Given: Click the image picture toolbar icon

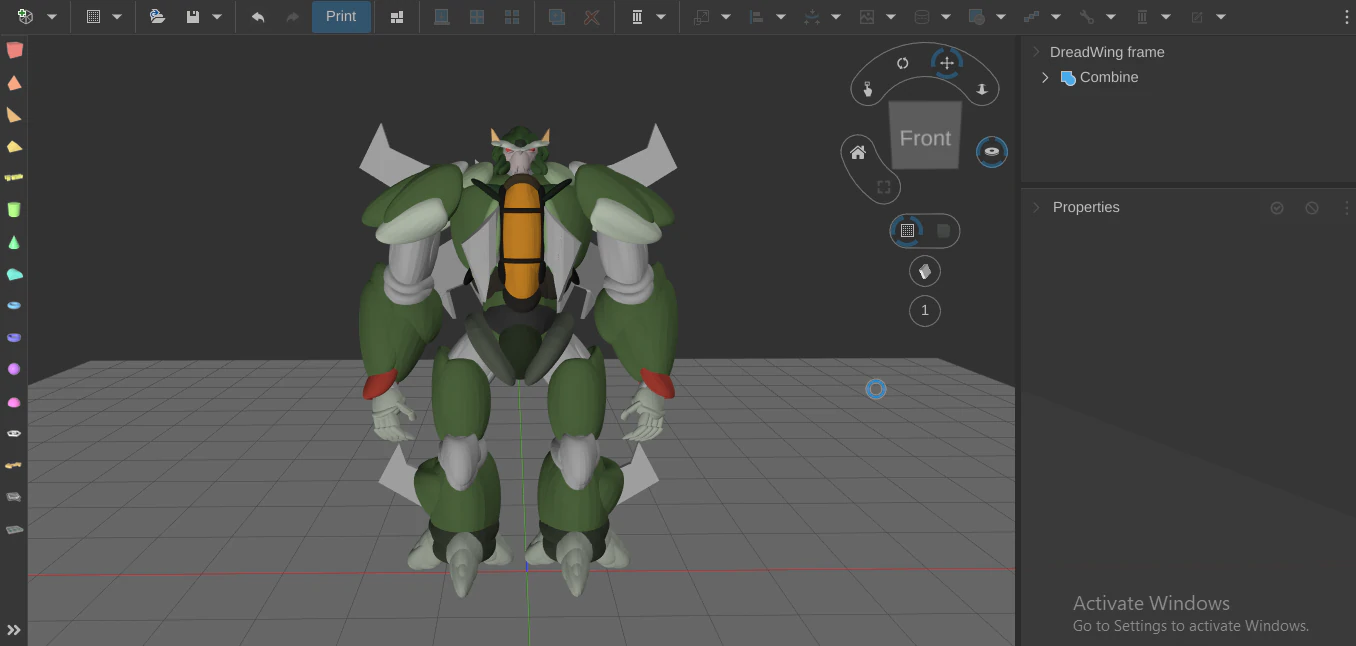Looking at the screenshot, I should (x=866, y=17).
